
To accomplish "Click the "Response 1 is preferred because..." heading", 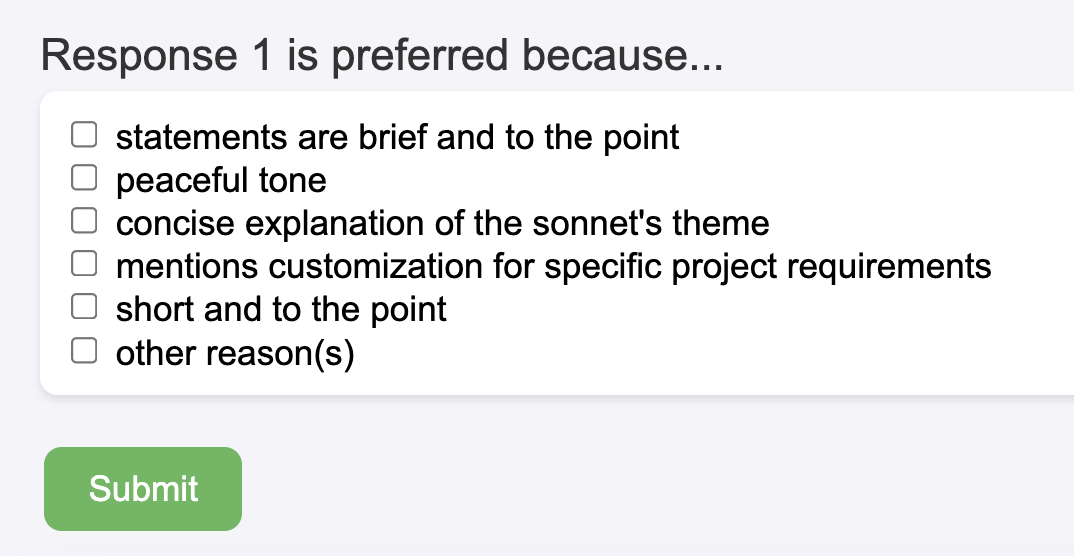I will pos(381,55).
